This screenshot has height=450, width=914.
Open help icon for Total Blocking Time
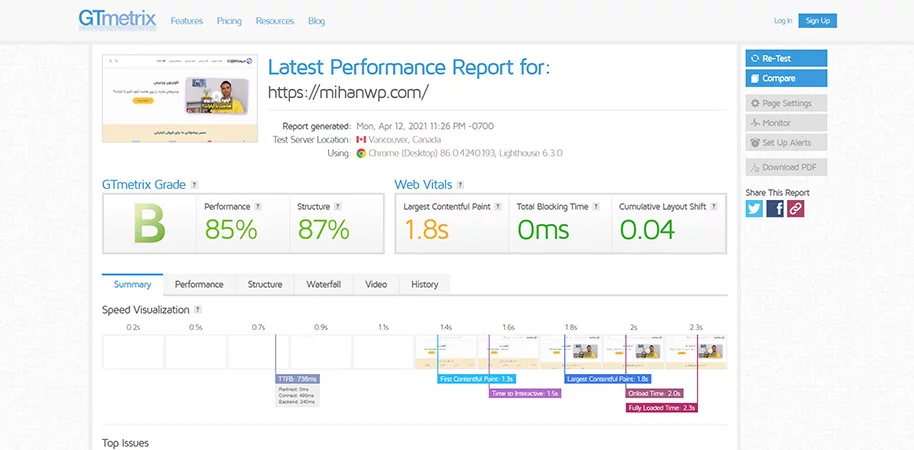[x=596, y=206]
